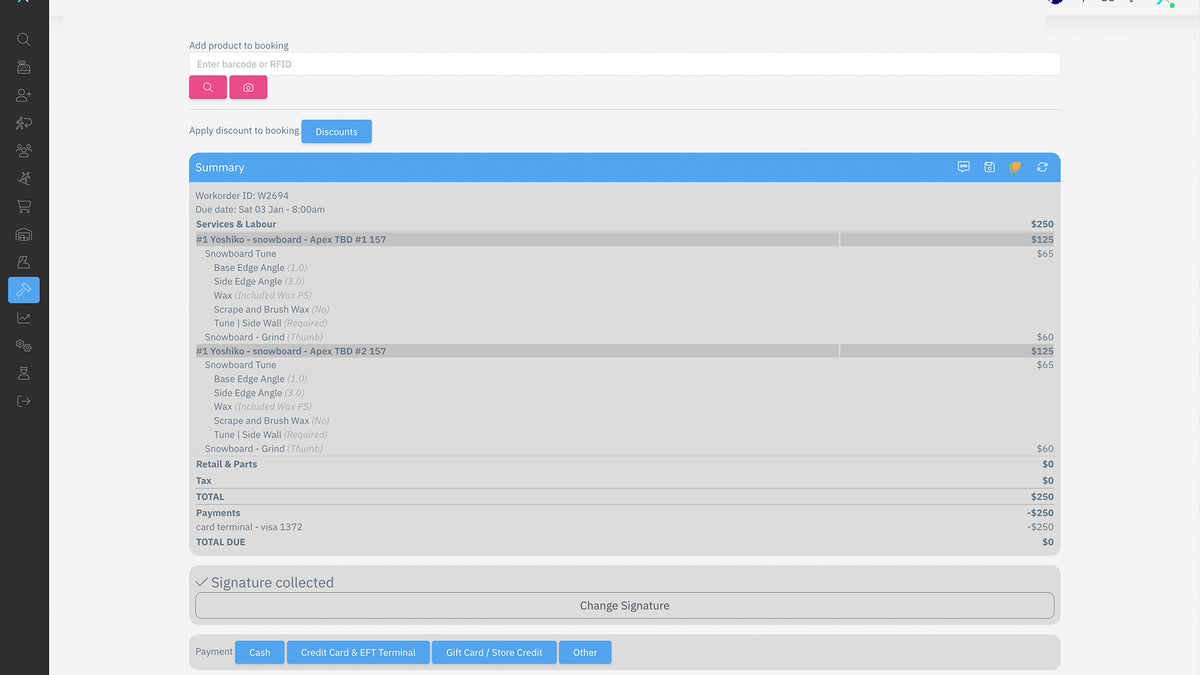Image resolution: width=1200 pixels, height=675 pixels.
Task: Click the save disk icon in Summary header
Action: [989, 167]
